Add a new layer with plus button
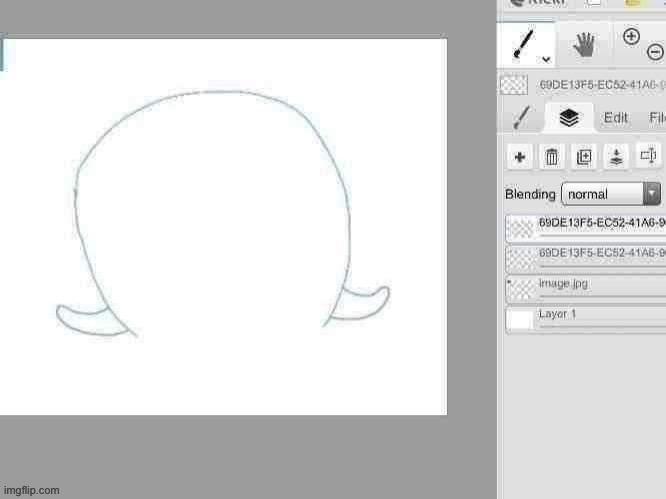This screenshot has width=666, height=499. tap(520, 157)
